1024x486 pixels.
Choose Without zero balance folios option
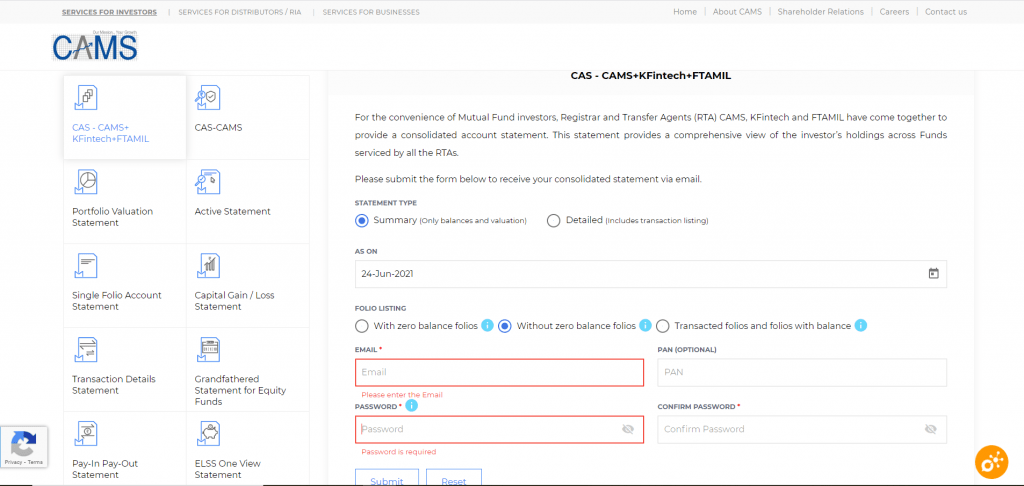click(504, 326)
